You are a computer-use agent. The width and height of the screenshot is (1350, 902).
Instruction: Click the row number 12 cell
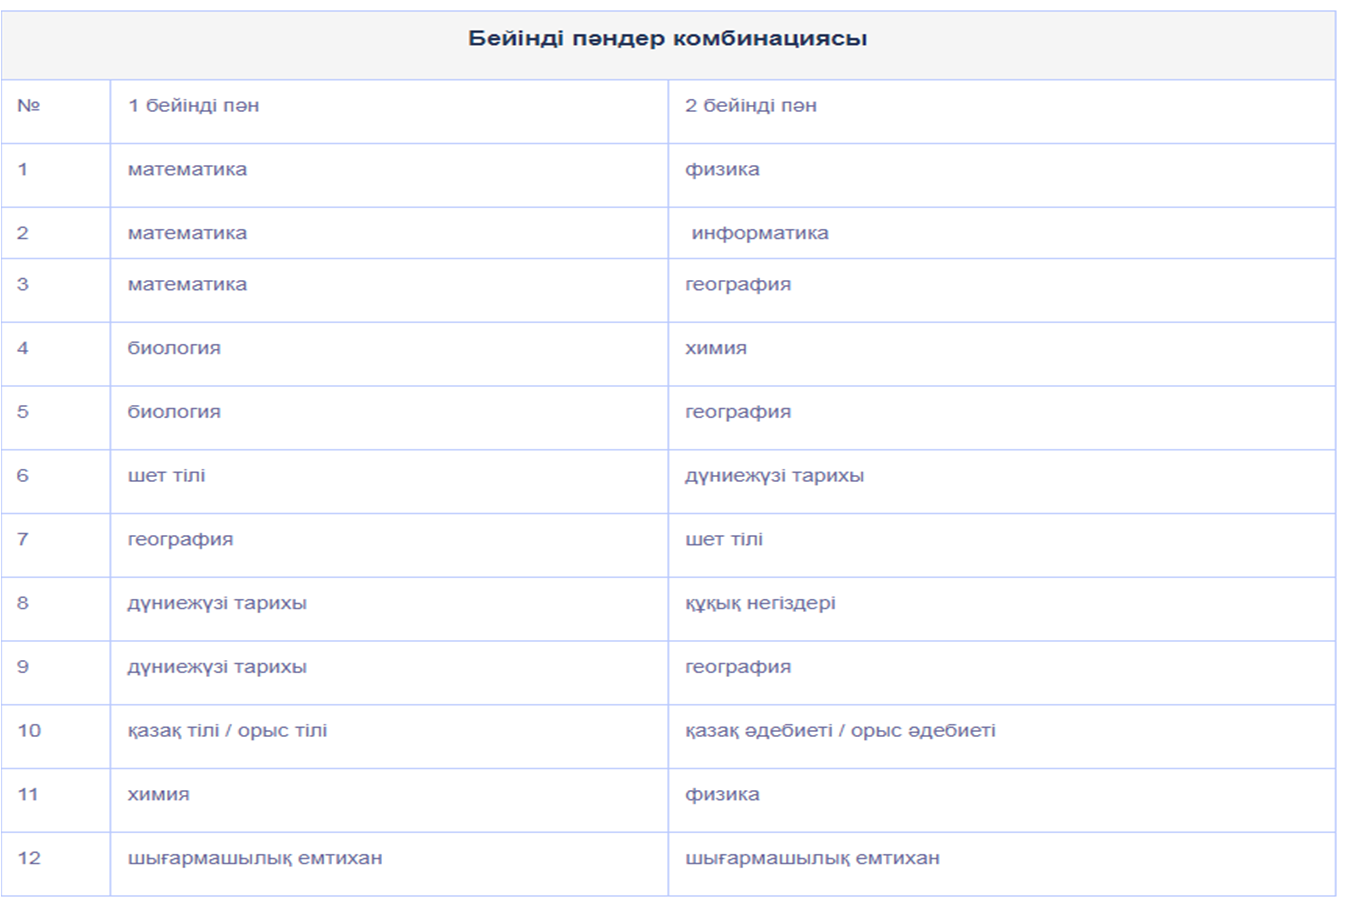click(x=29, y=858)
